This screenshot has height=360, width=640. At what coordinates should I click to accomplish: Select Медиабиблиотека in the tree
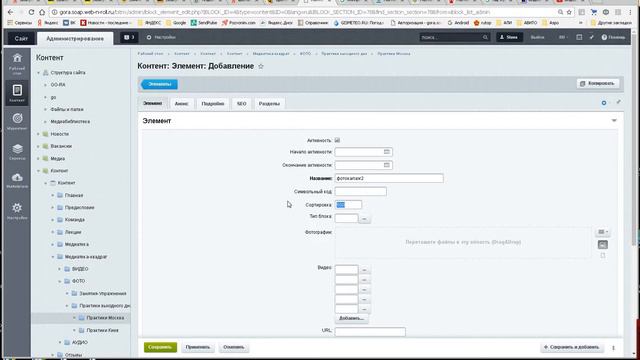pos(70,122)
